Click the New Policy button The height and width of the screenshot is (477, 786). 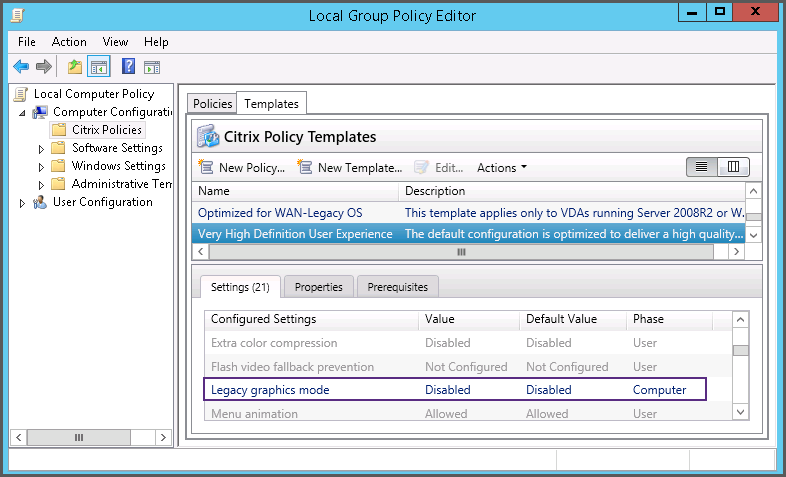(241, 168)
